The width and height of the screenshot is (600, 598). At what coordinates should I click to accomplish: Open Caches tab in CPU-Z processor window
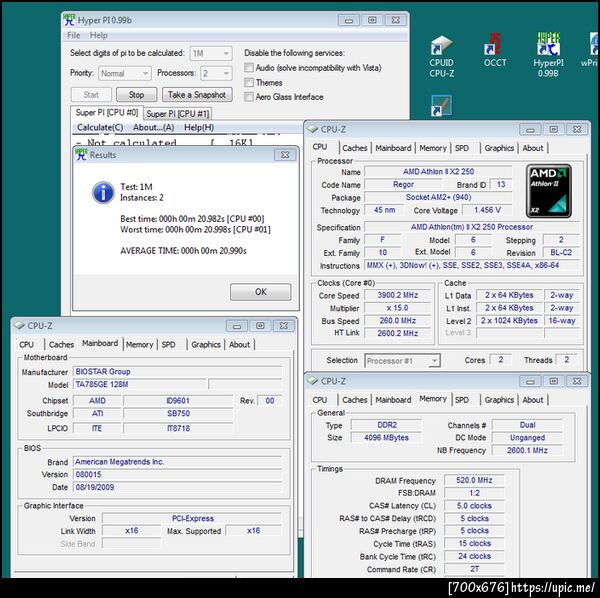point(355,148)
